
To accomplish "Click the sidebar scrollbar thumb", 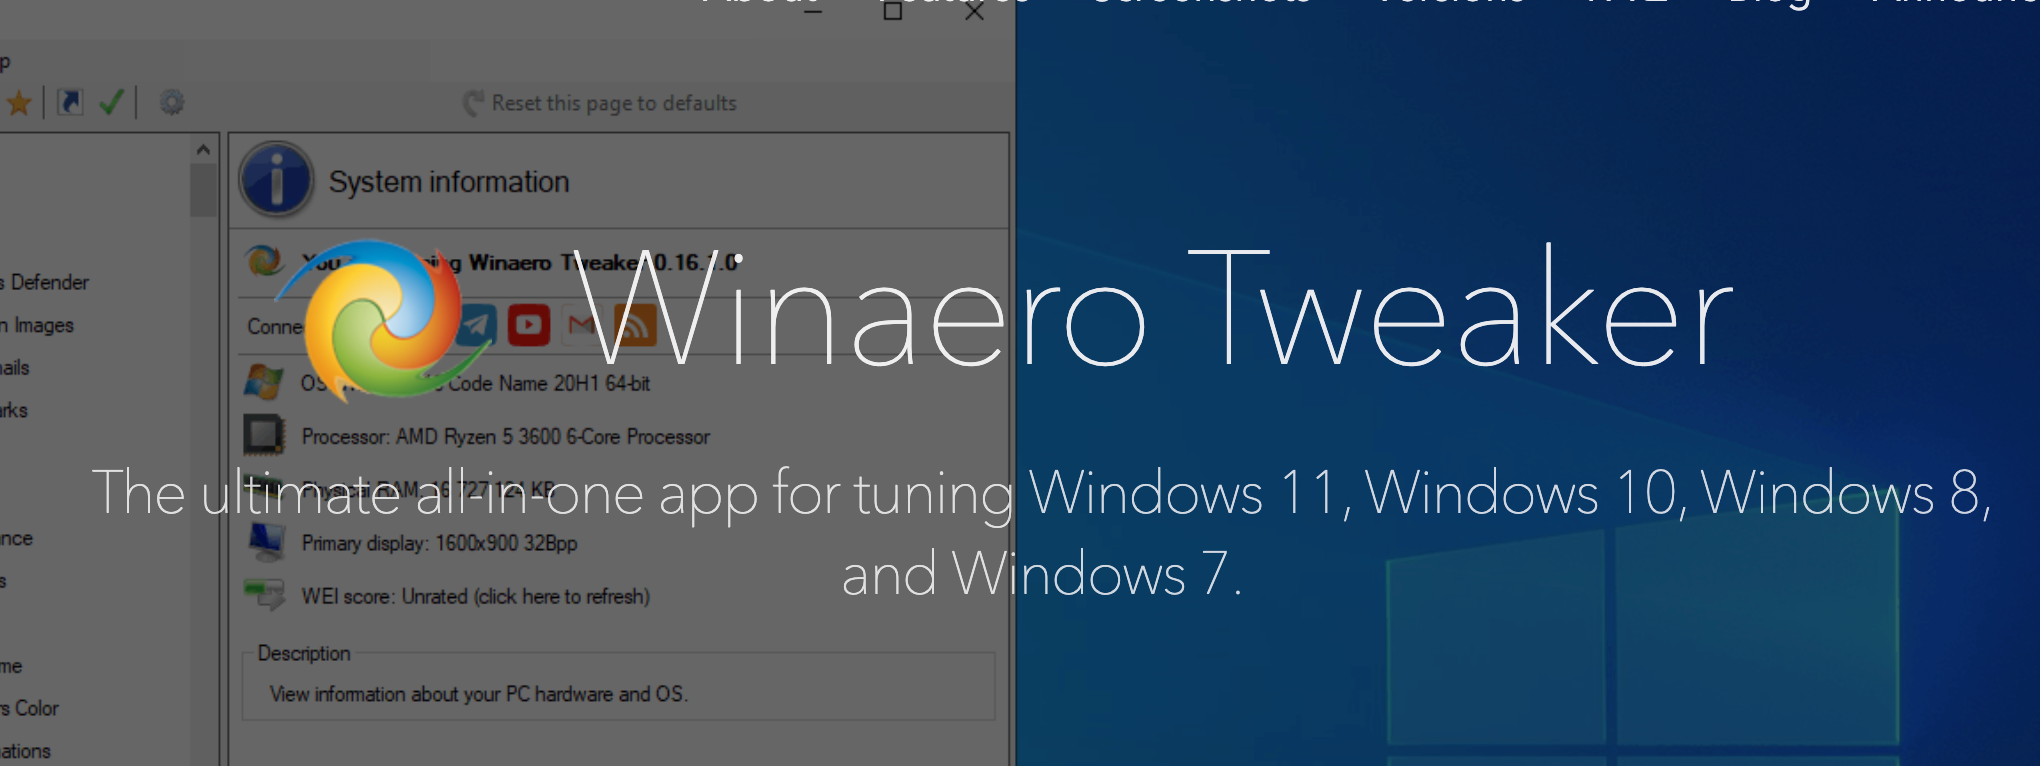I will [x=204, y=190].
